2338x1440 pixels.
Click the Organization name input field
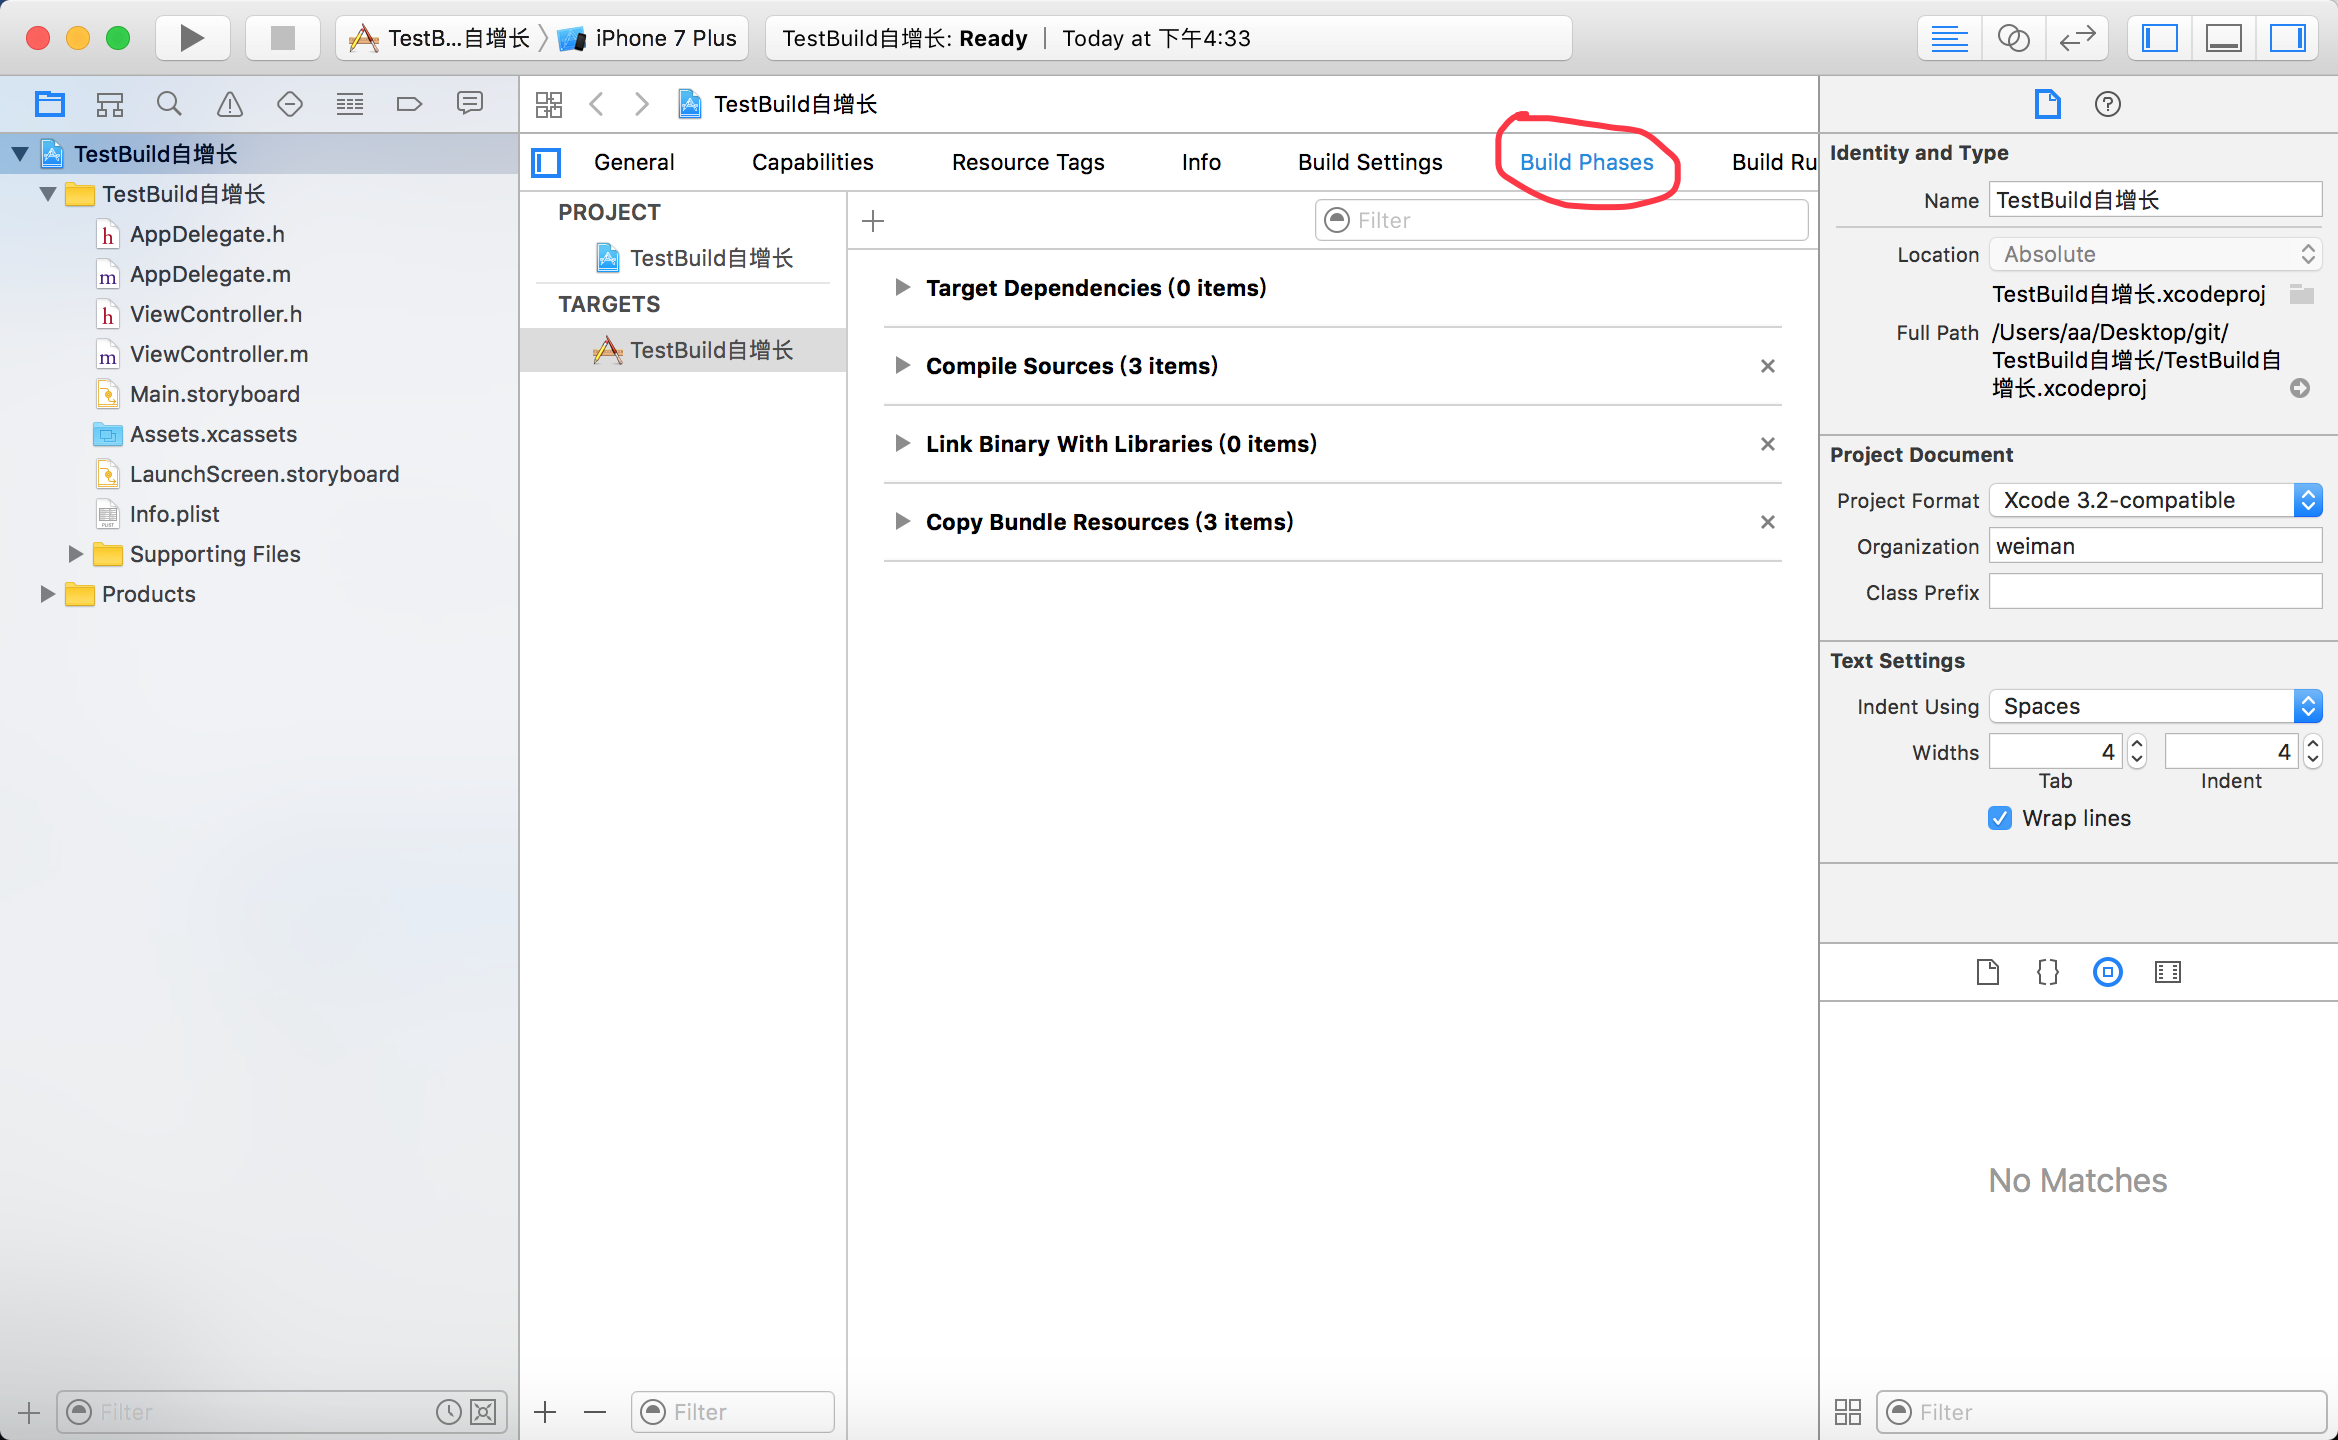coord(2154,545)
